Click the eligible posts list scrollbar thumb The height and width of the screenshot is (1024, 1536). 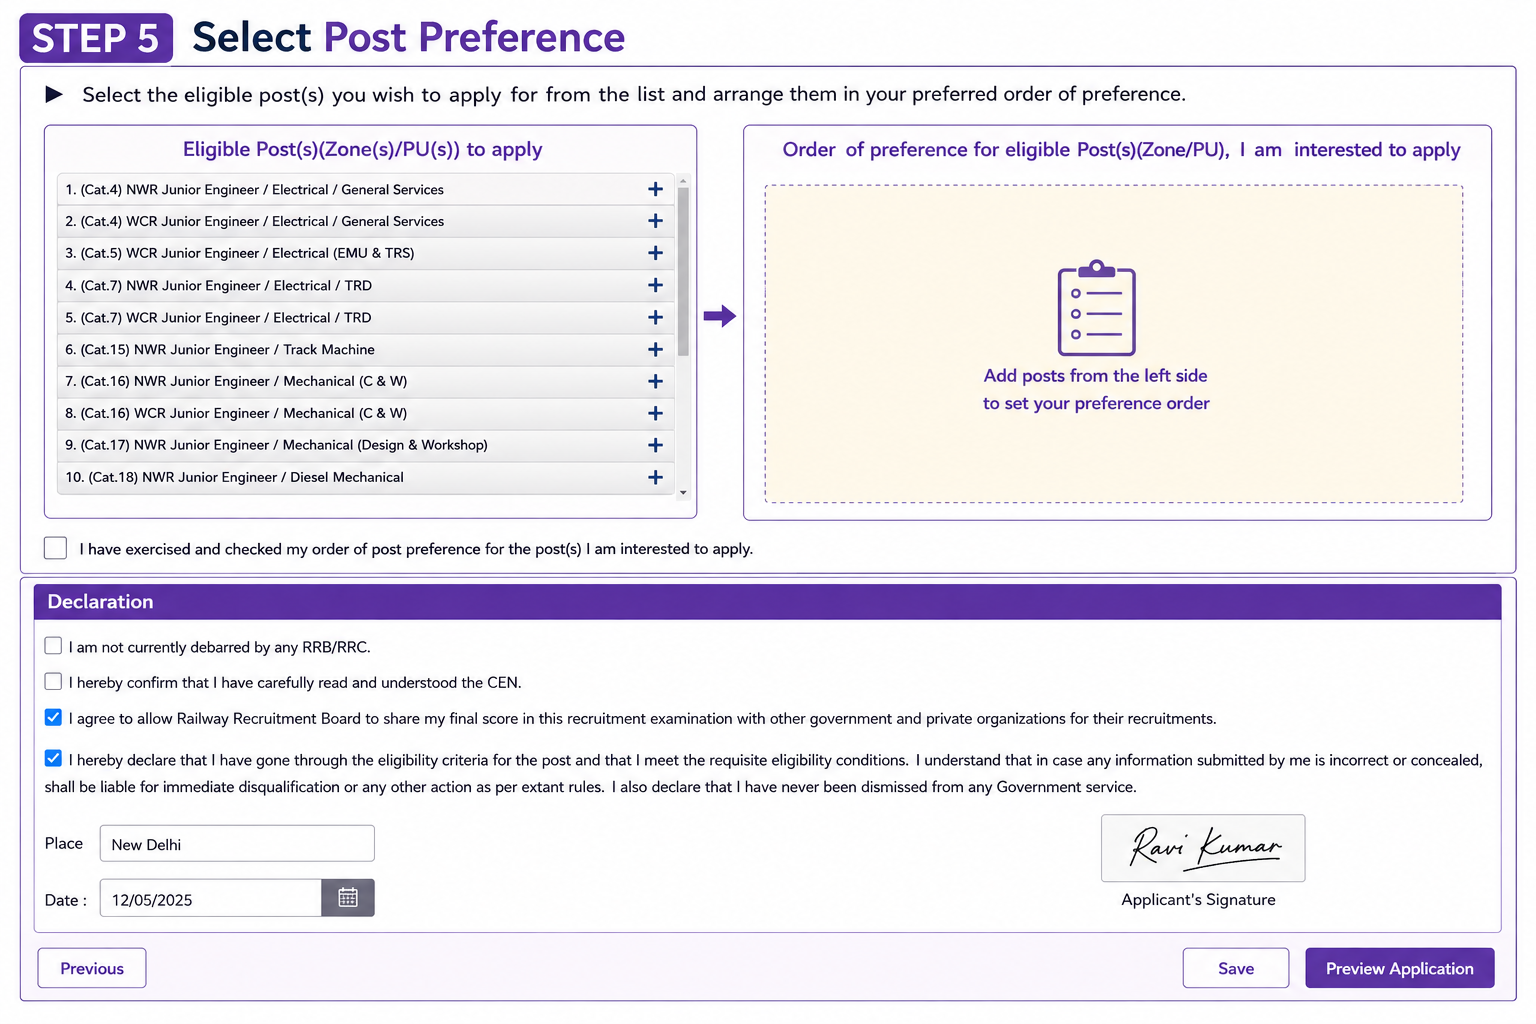tap(683, 272)
